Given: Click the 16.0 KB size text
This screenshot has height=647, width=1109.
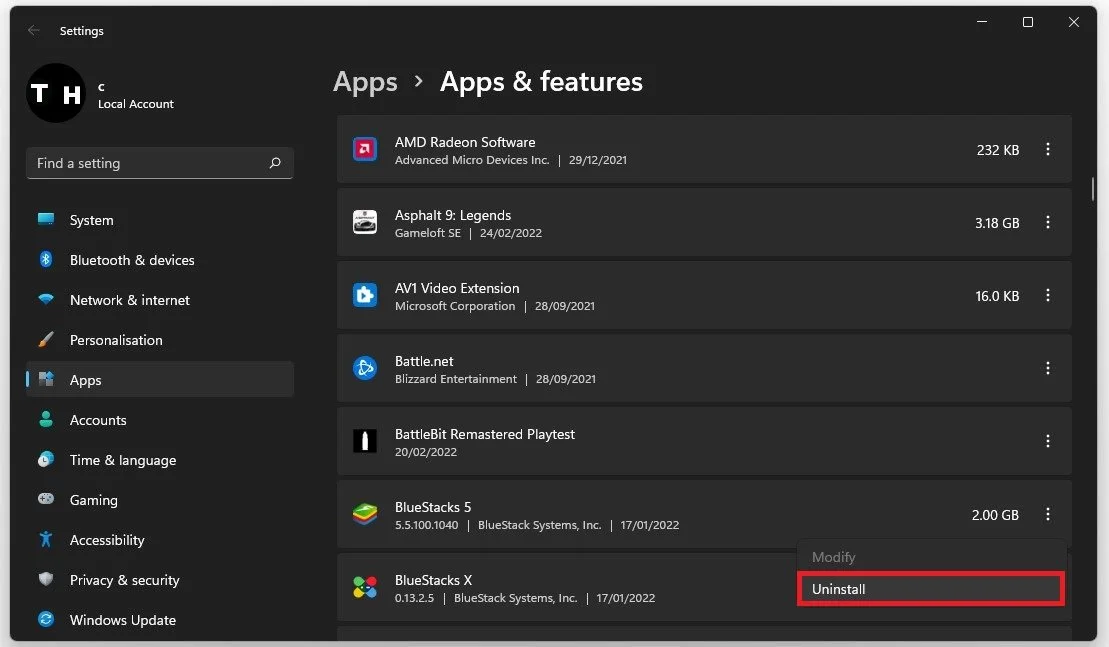Looking at the screenshot, I should coord(997,296).
